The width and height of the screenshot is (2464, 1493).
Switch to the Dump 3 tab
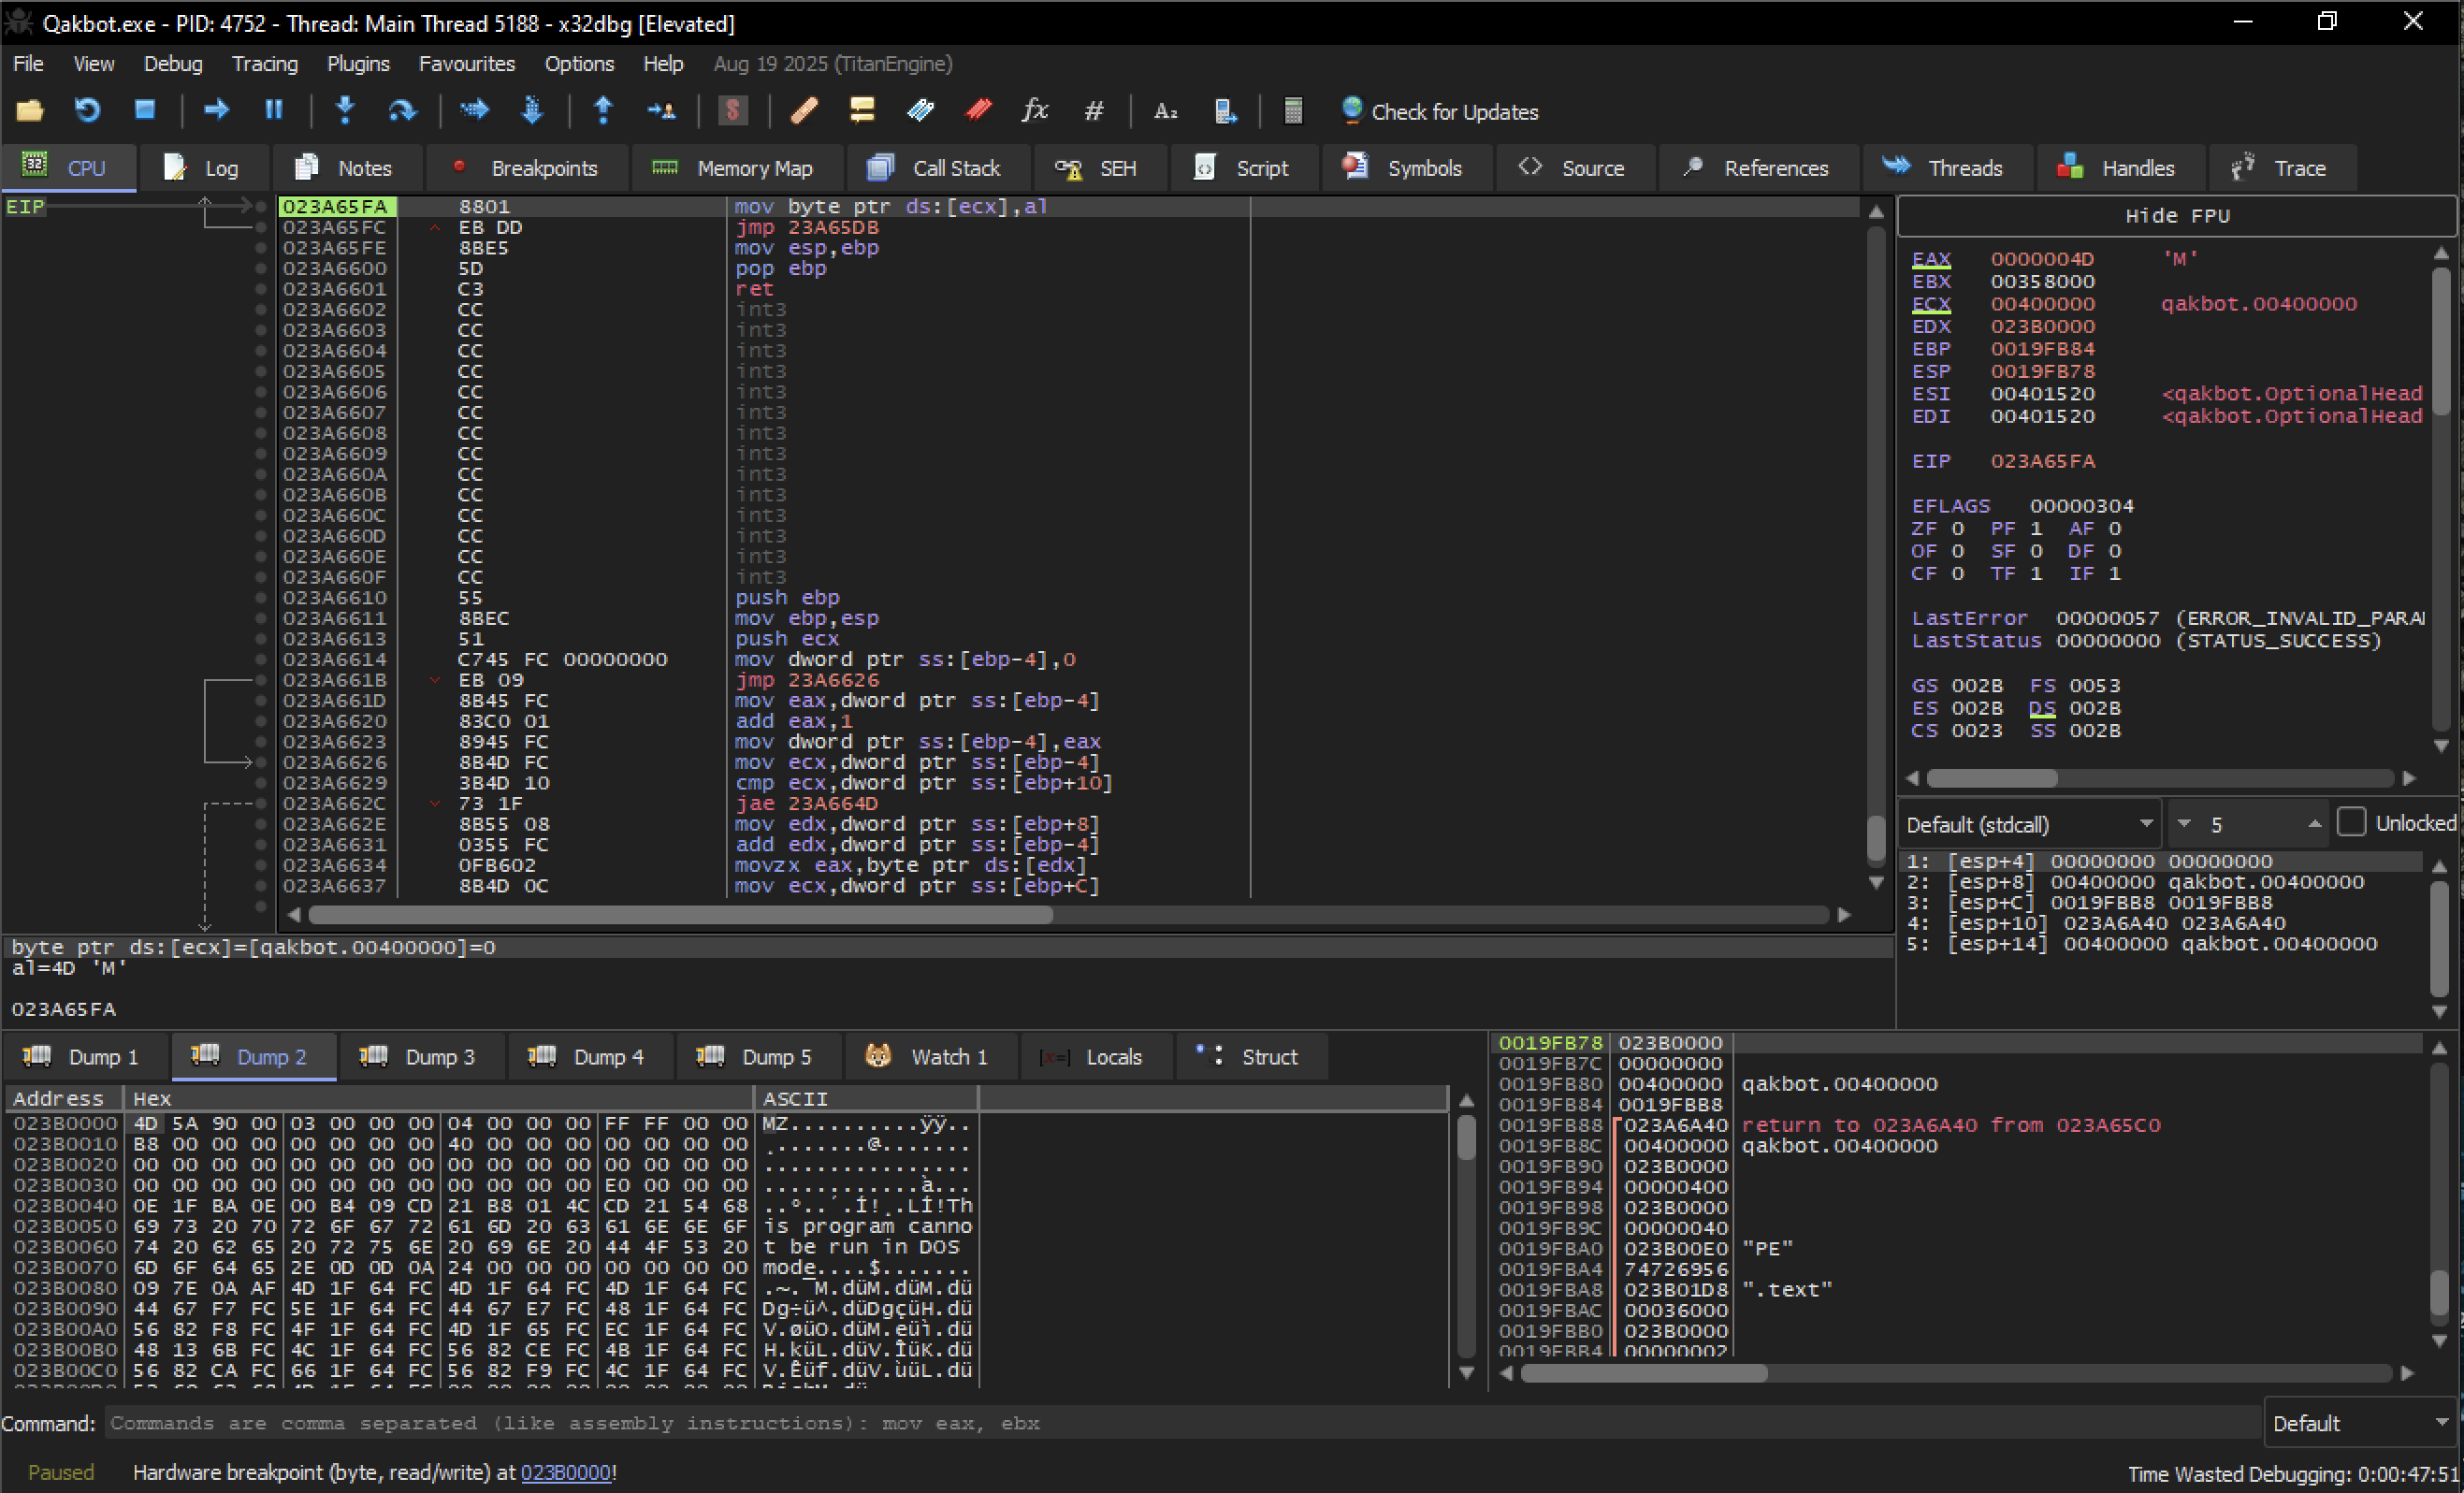[x=419, y=1057]
